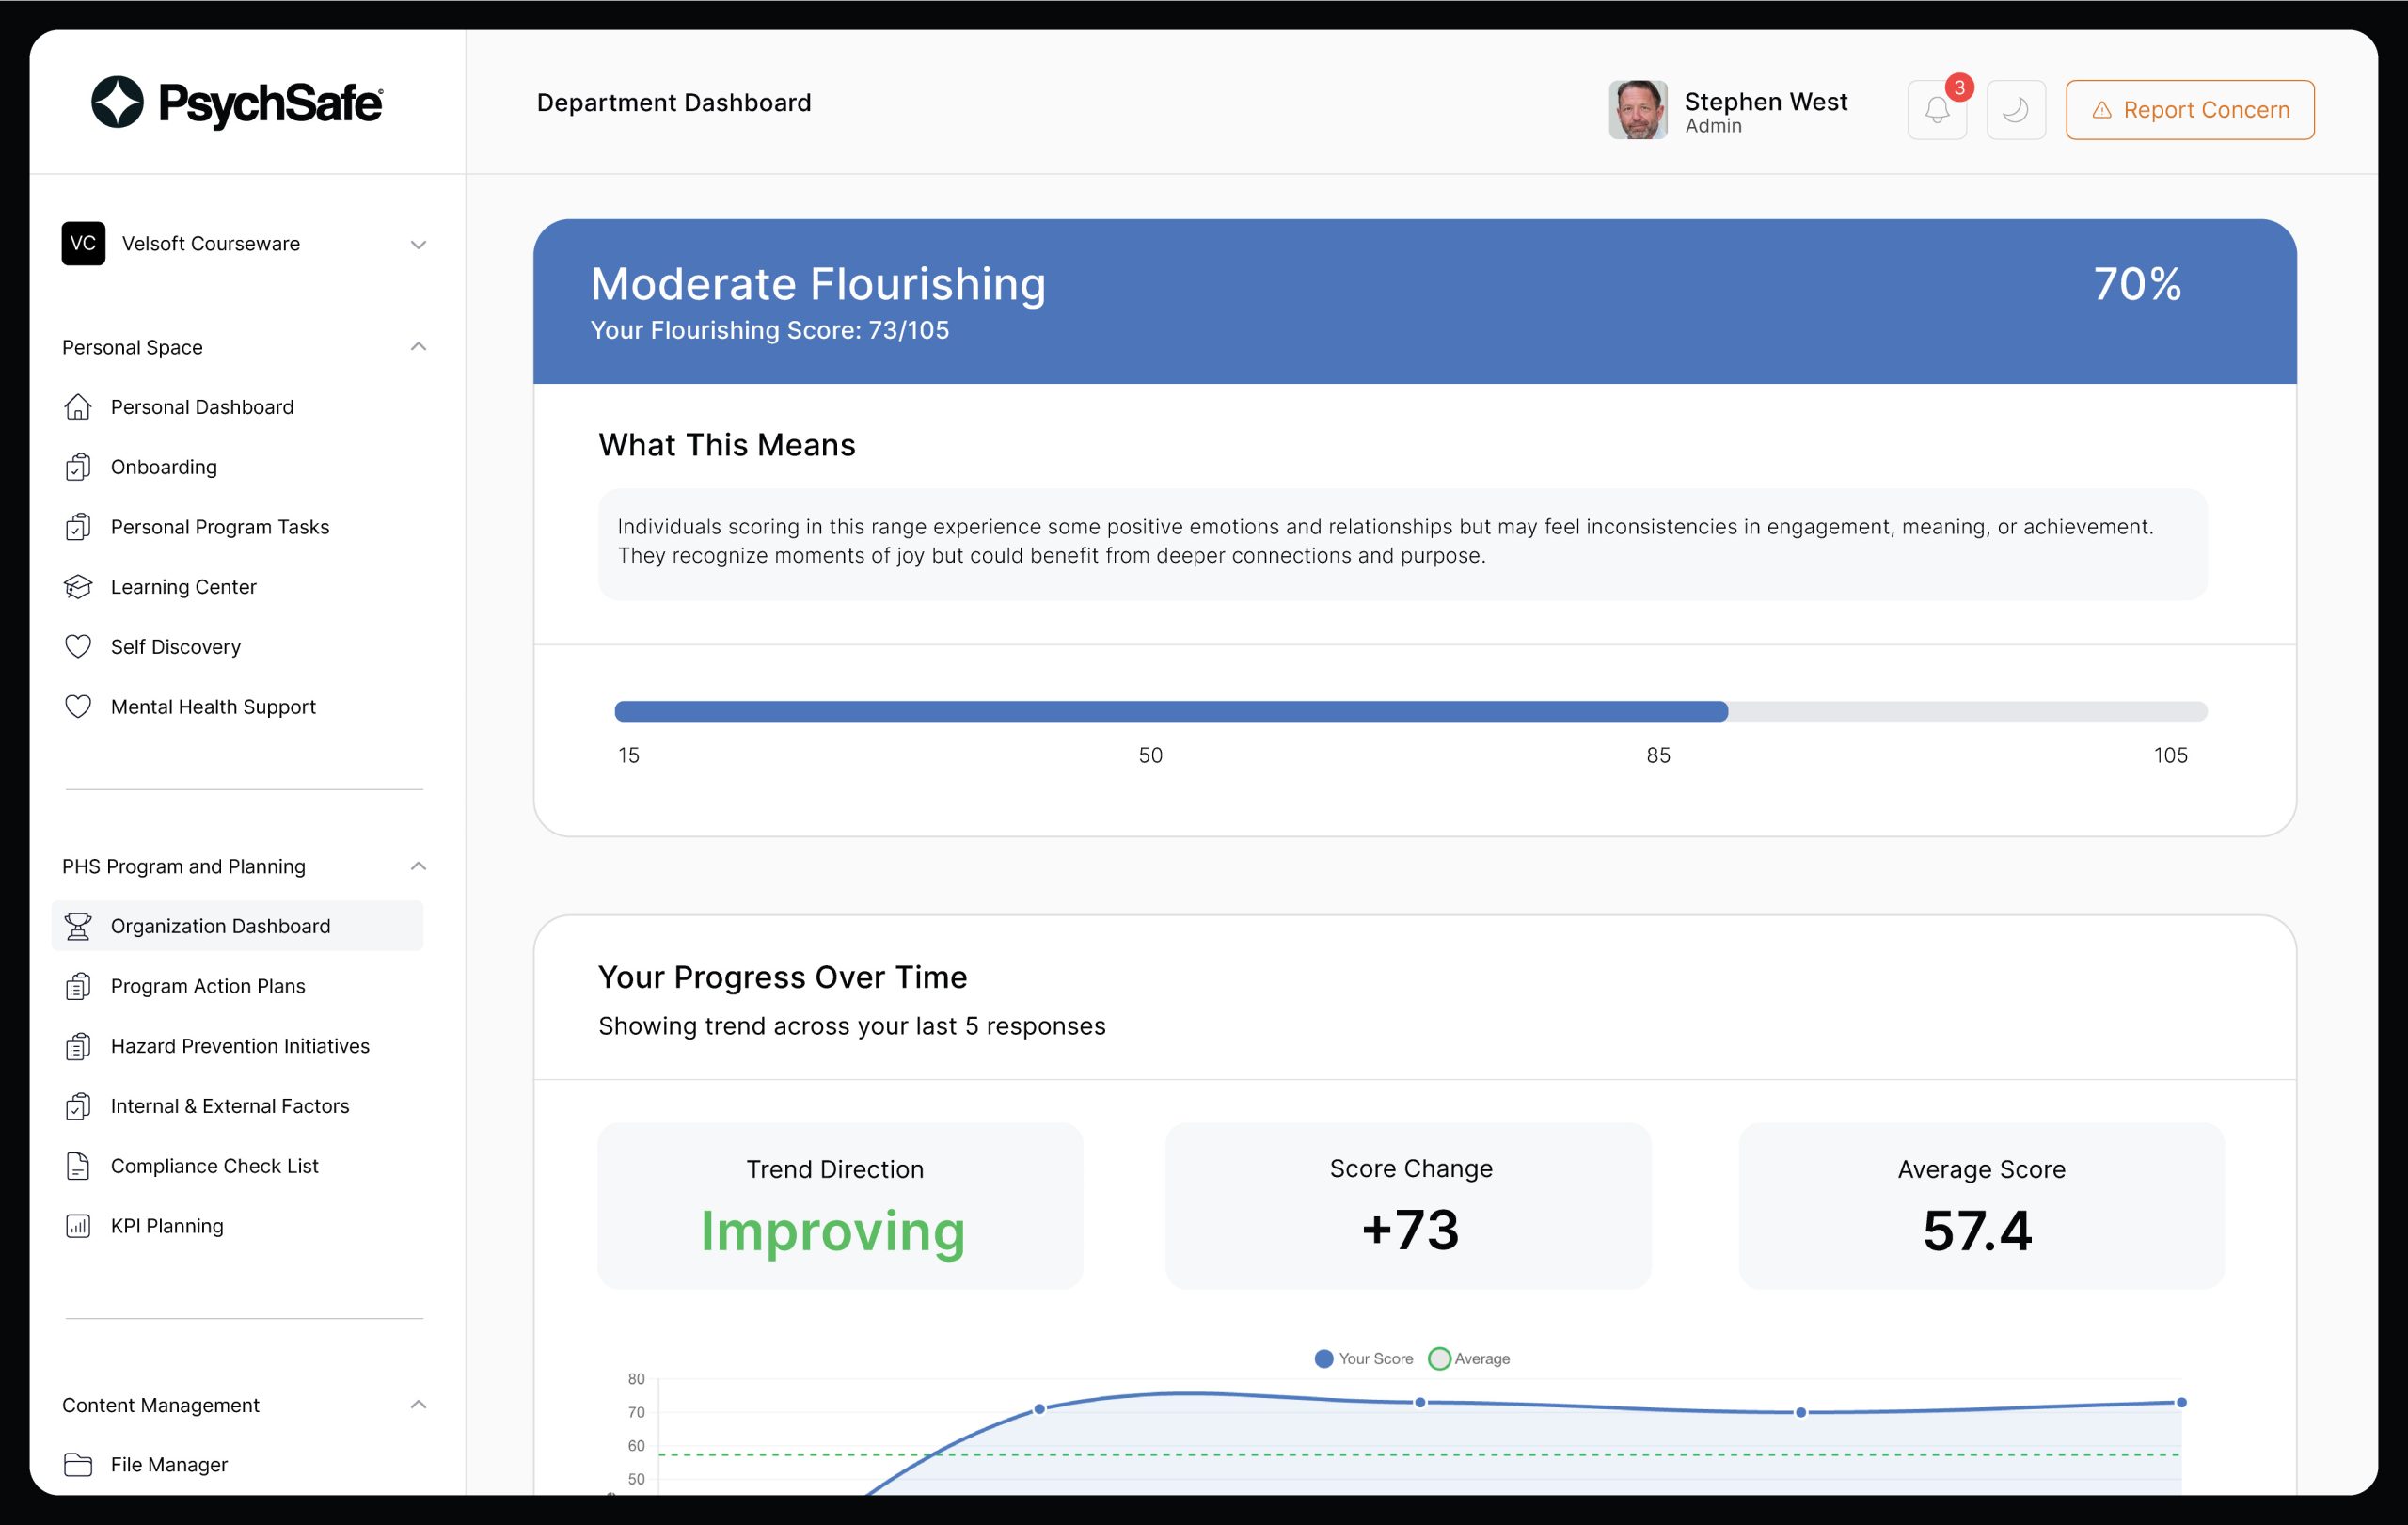Open the notifications bell icon
This screenshot has height=1525, width=2408.
tap(1936, 110)
